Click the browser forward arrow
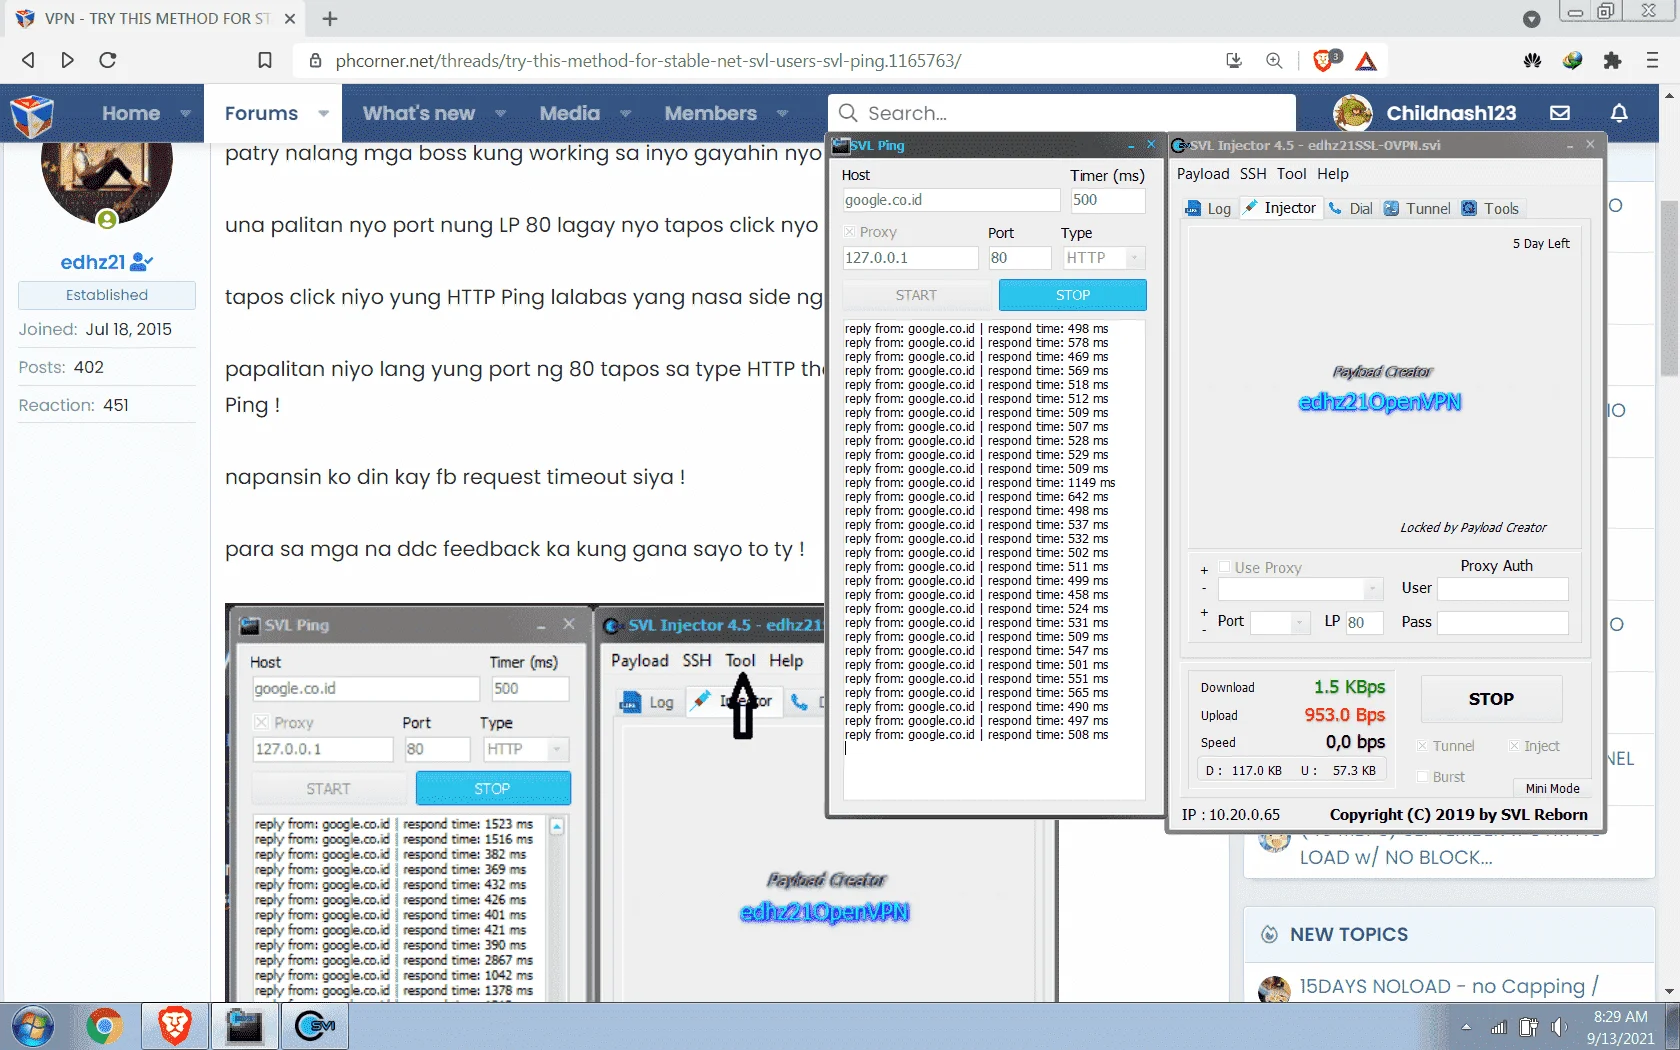Image resolution: width=1680 pixels, height=1050 pixels. point(67,60)
